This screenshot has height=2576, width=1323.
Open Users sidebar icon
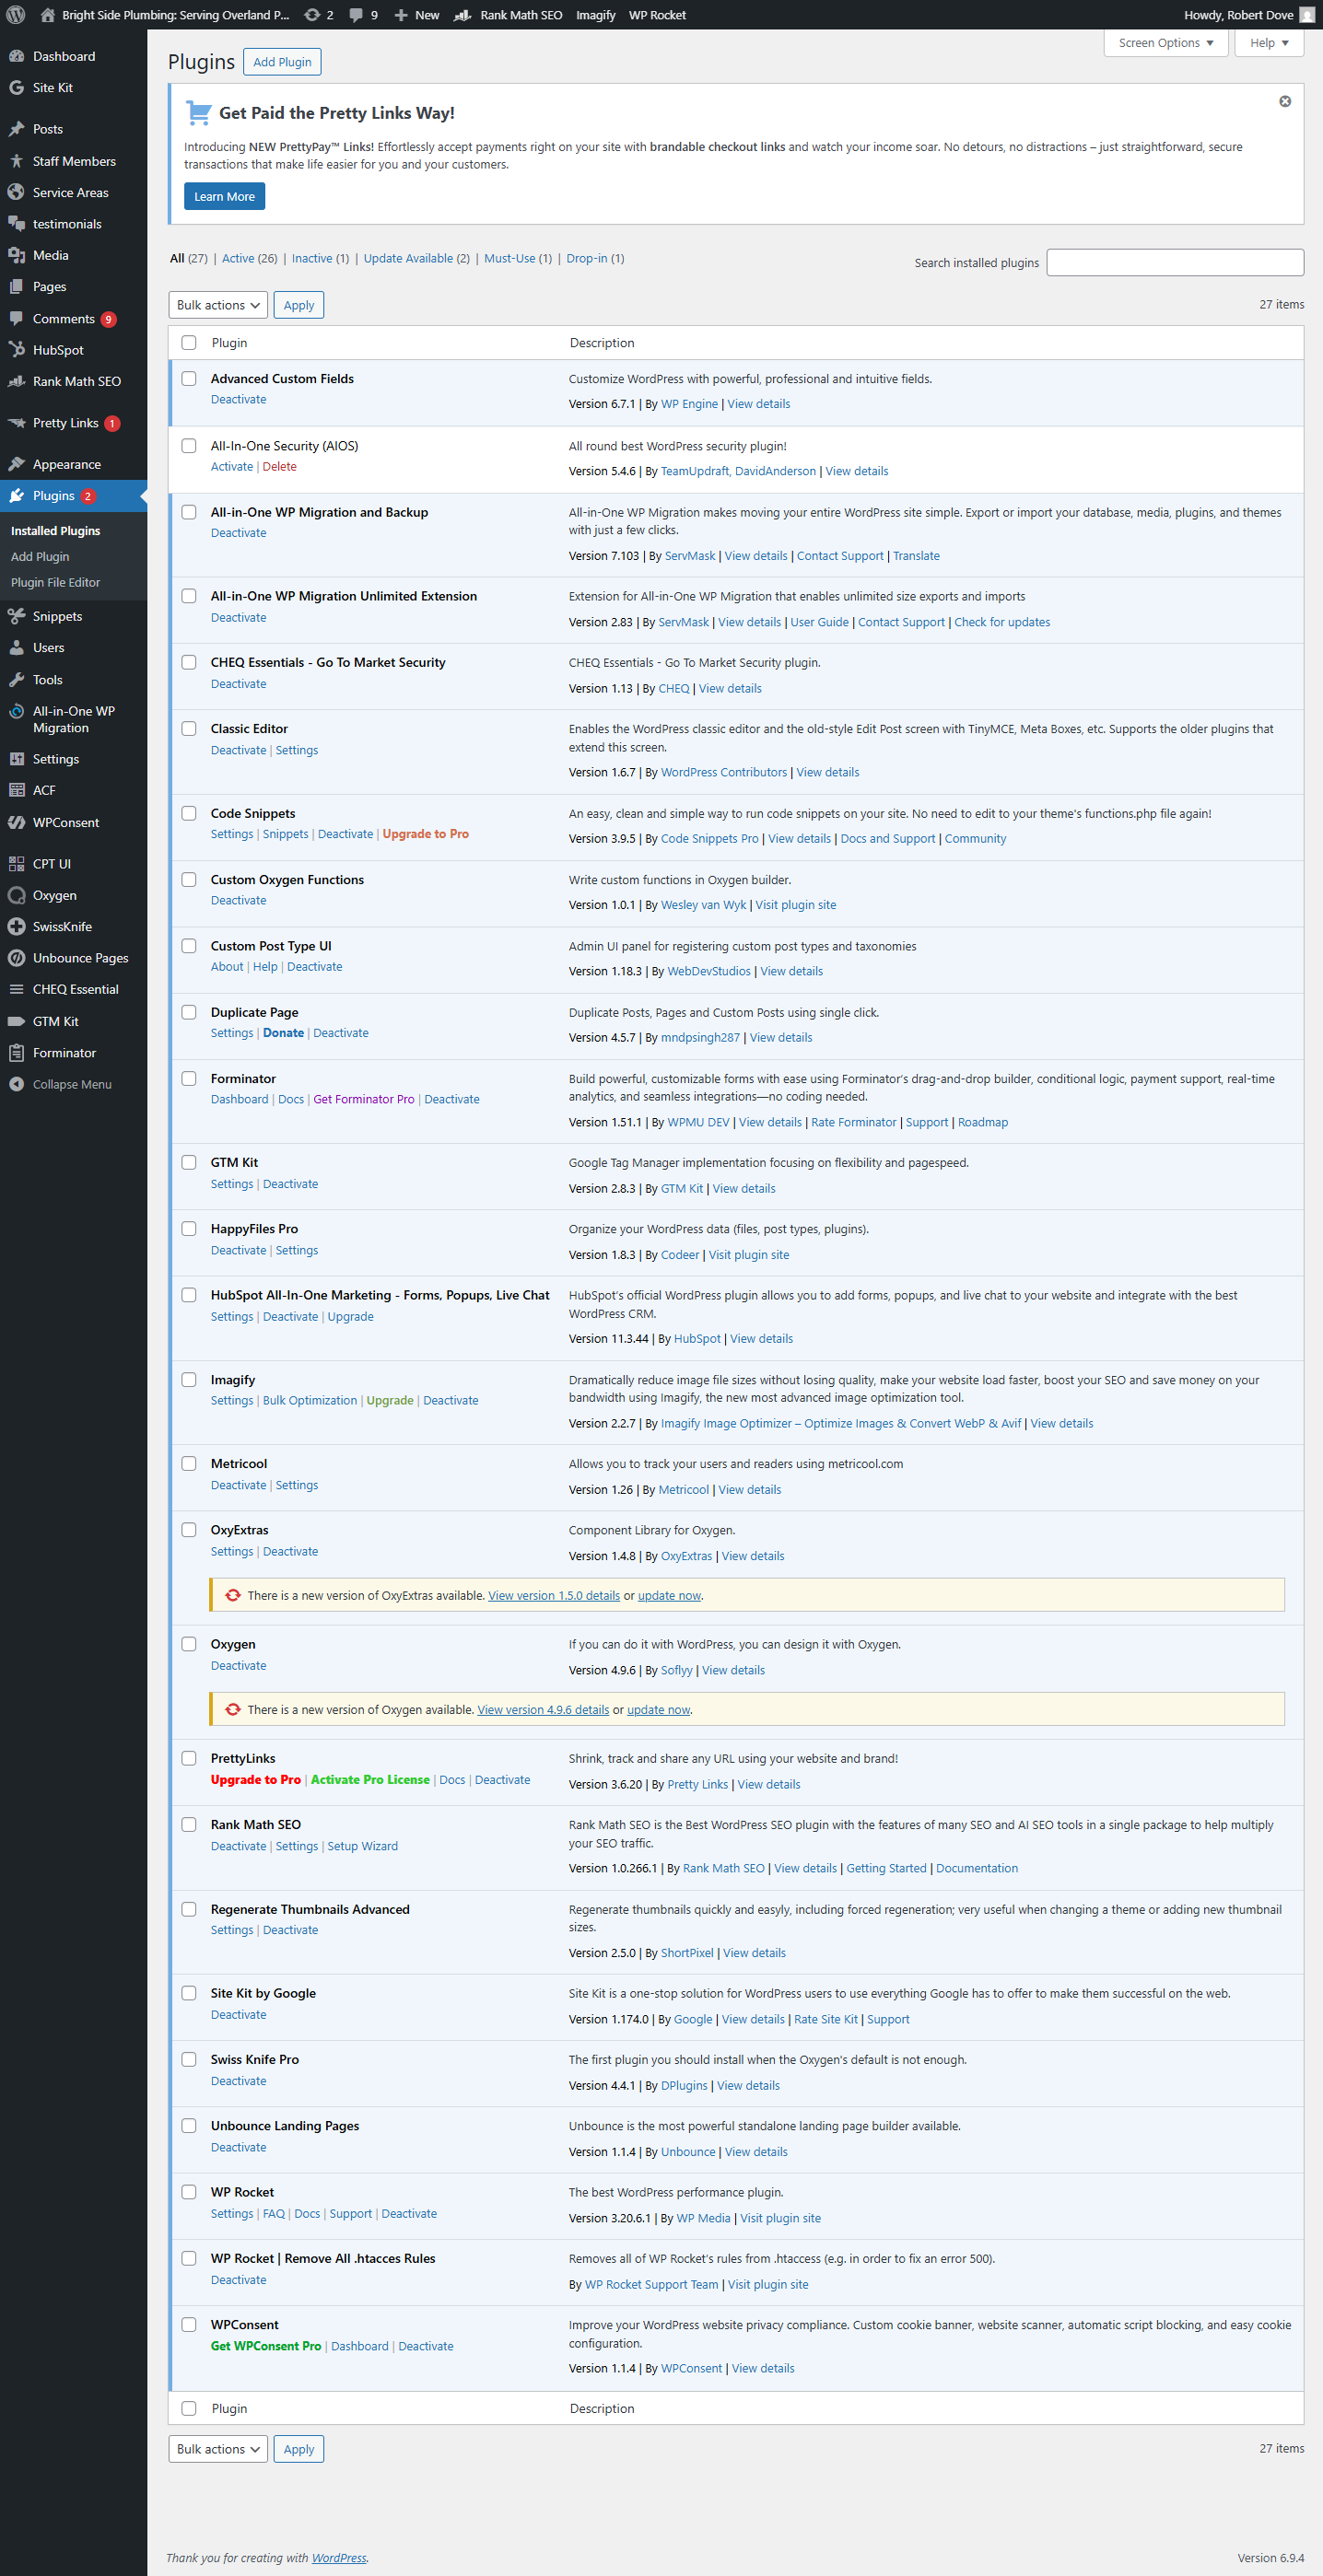[x=16, y=648]
